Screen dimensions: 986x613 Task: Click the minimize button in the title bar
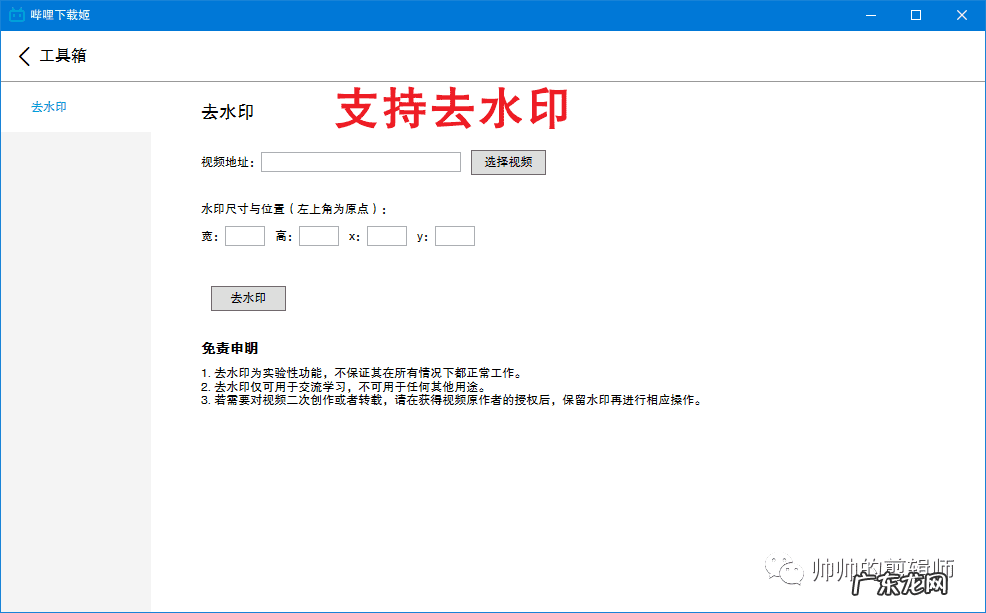[870, 15]
